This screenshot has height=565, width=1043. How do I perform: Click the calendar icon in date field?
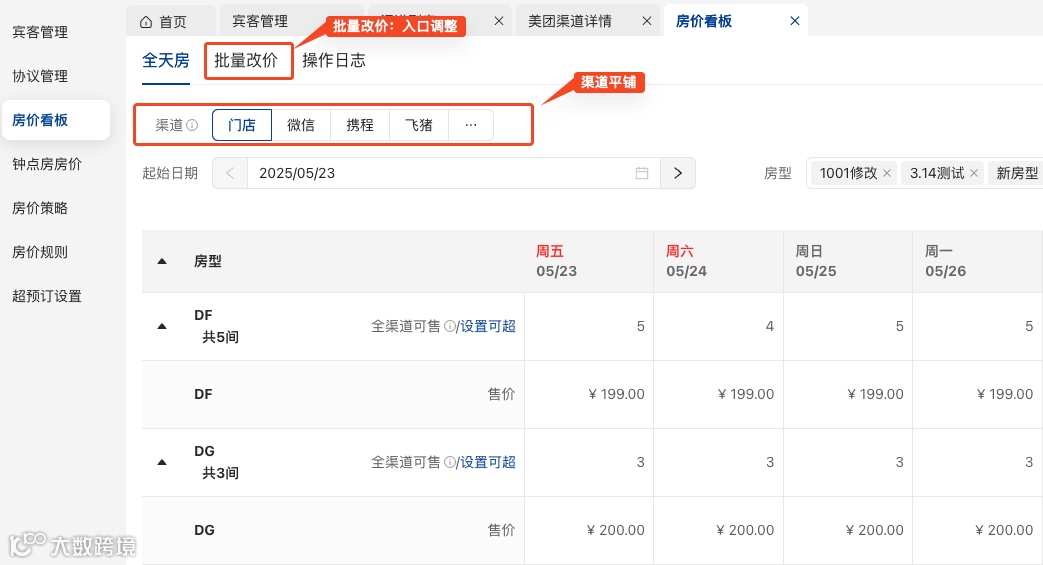tap(642, 173)
